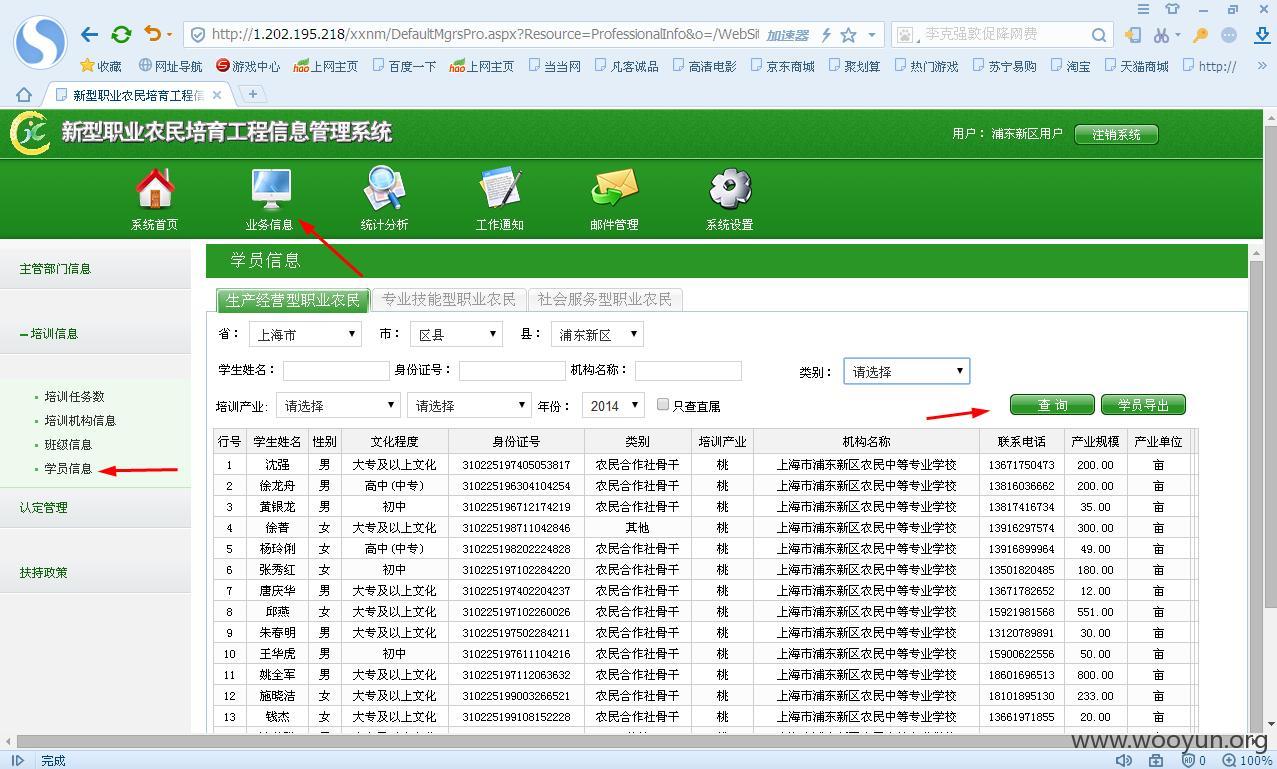Screen dimensions: 1277x769
Task: Focus the 身份证号 input field
Action: click(512, 370)
